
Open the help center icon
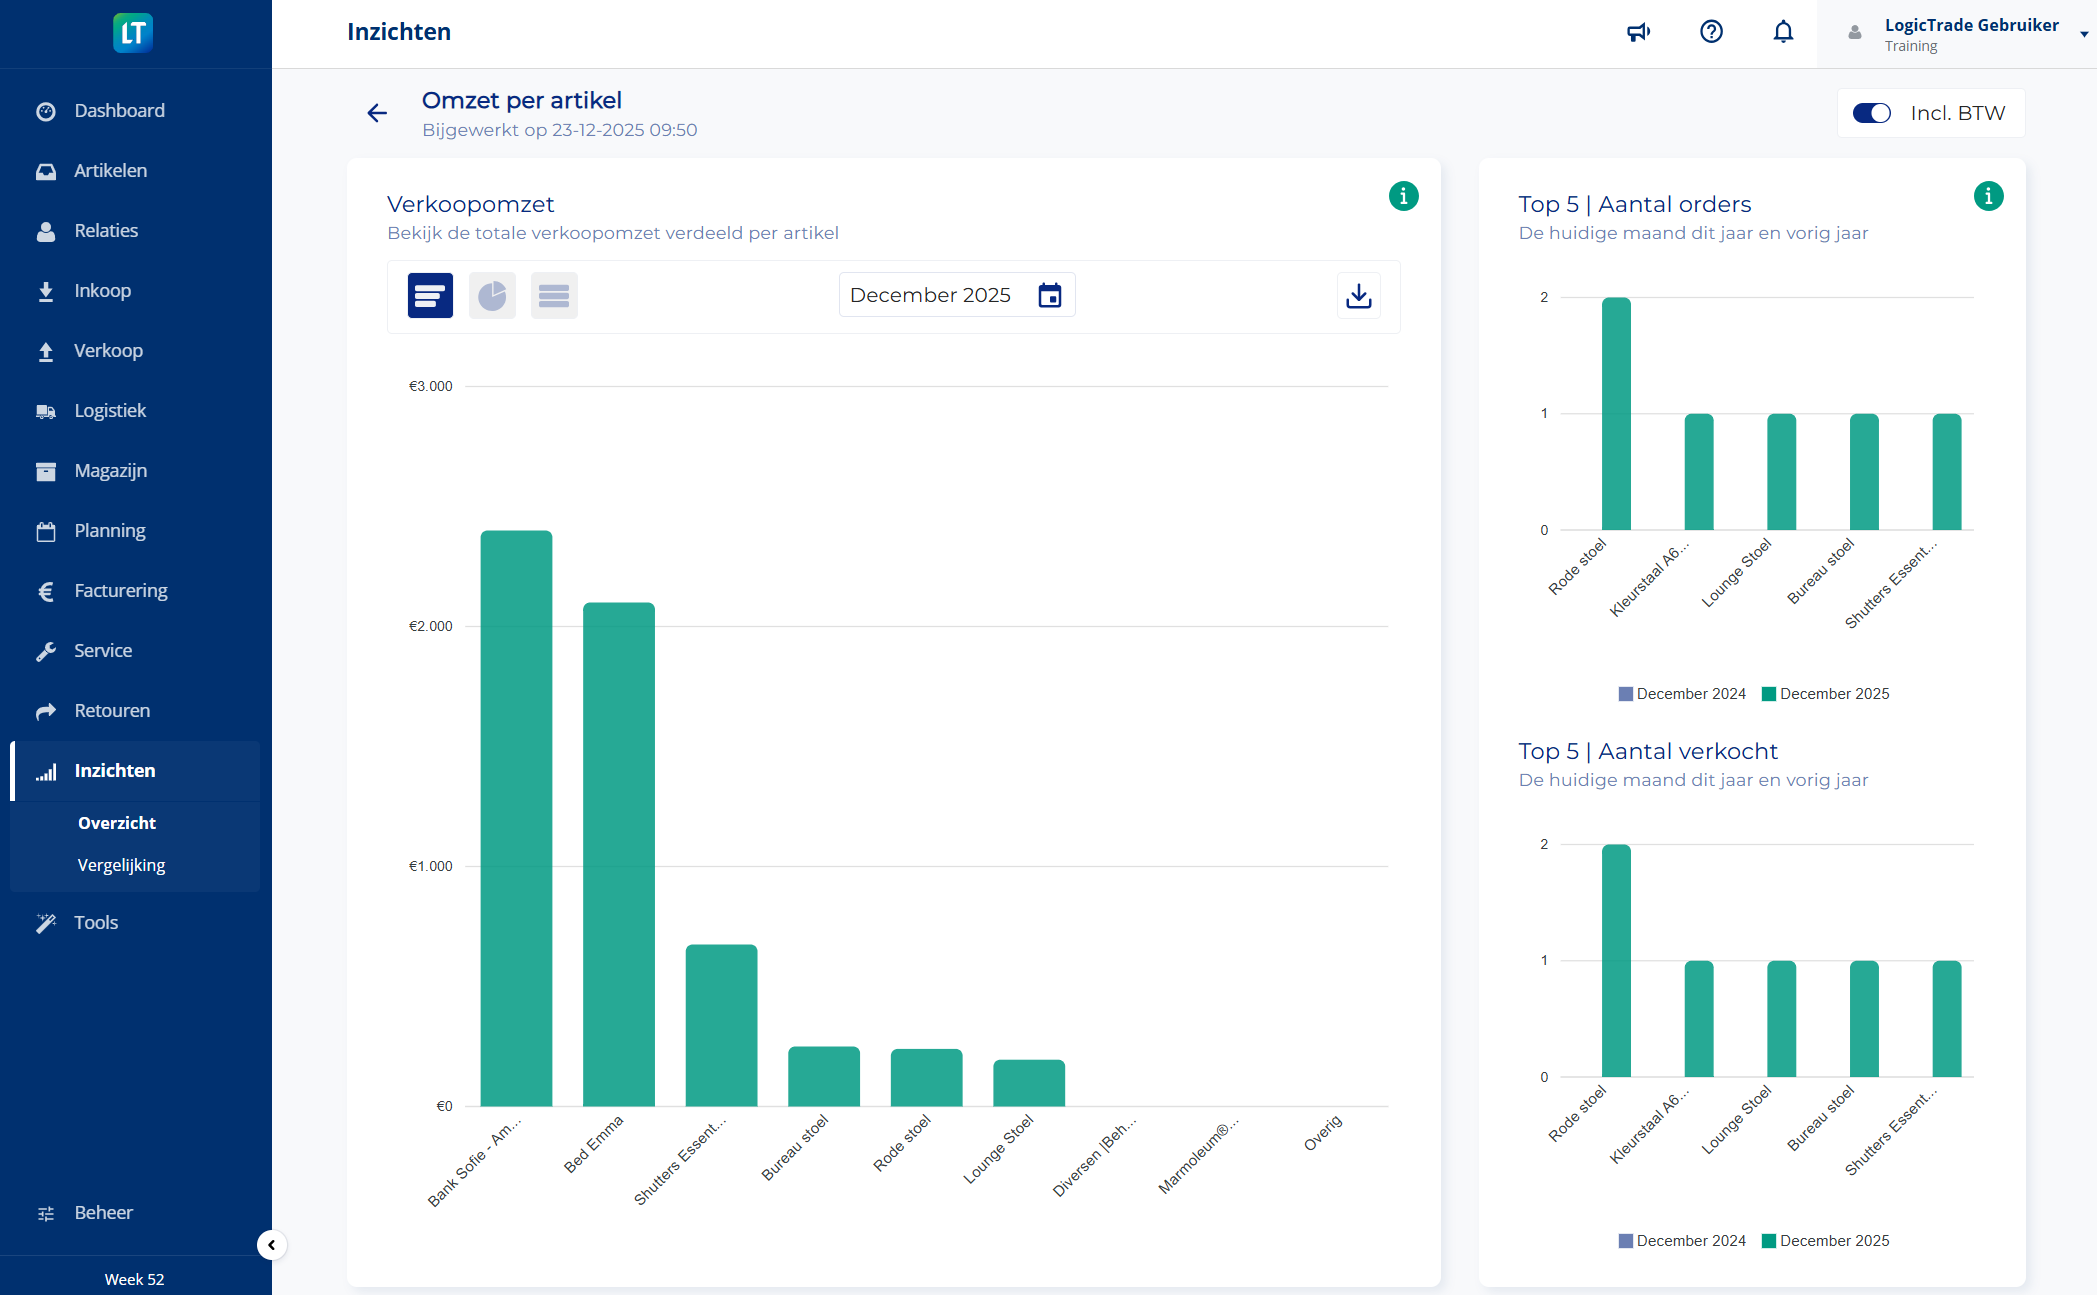[x=1711, y=32]
